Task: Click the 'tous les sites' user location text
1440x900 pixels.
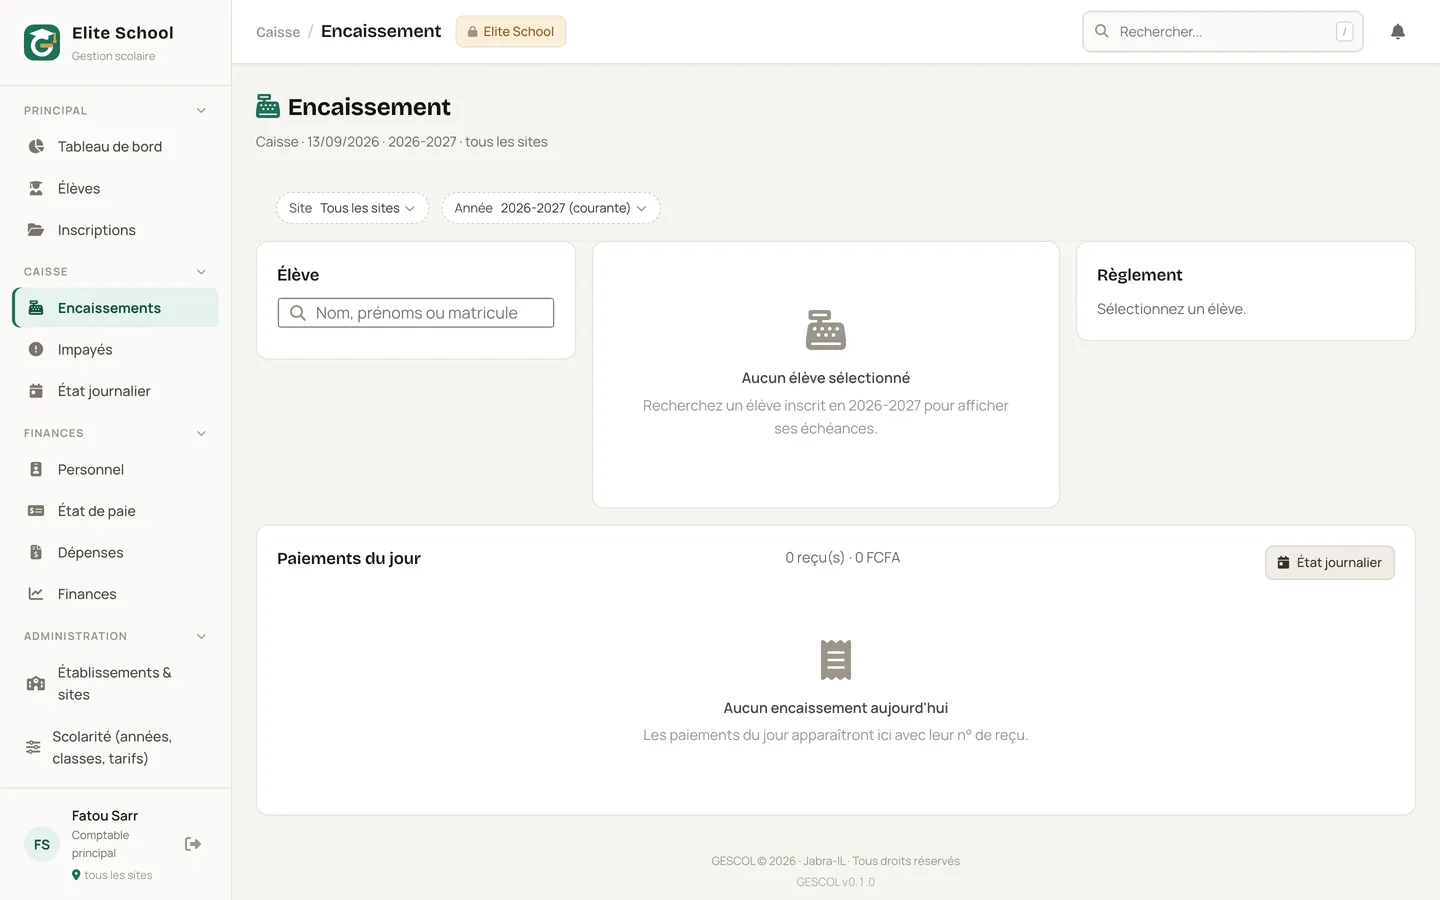Action: coord(118,875)
